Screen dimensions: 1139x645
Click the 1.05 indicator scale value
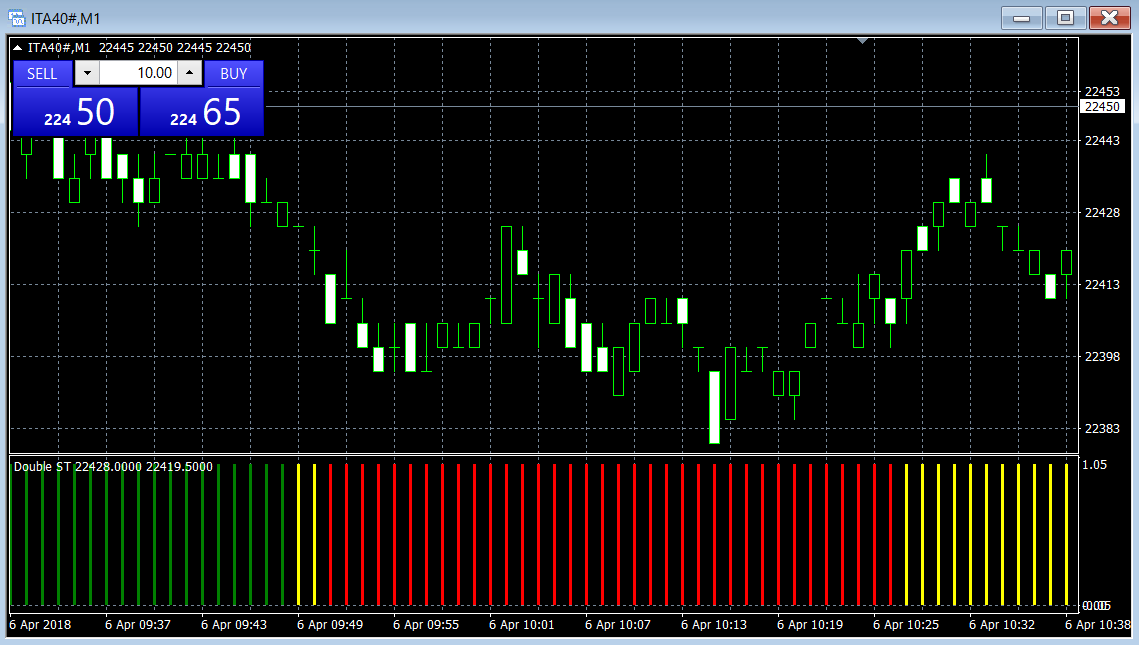click(x=1094, y=465)
